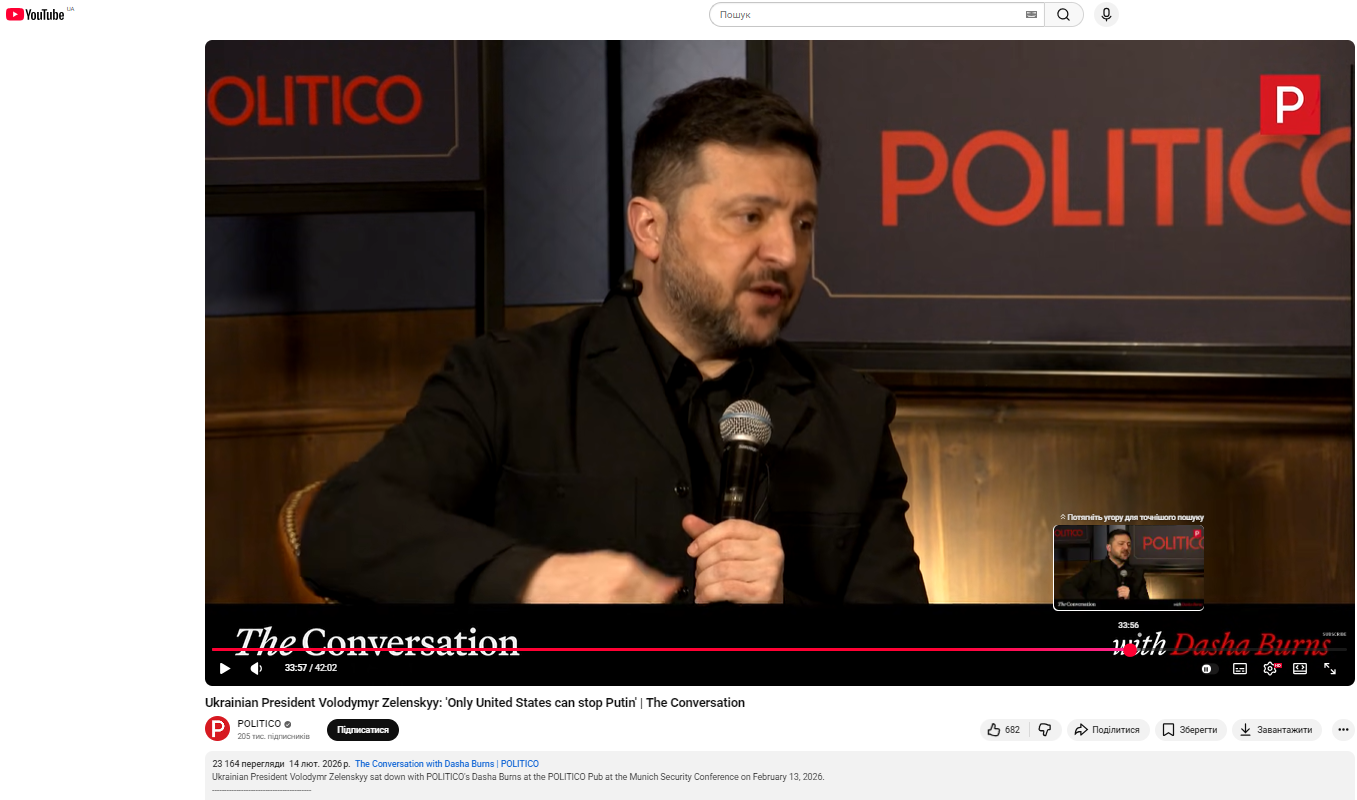This screenshot has height=800, width=1357.
Task: Go to the YouTube home logo
Action: point(36,14)
